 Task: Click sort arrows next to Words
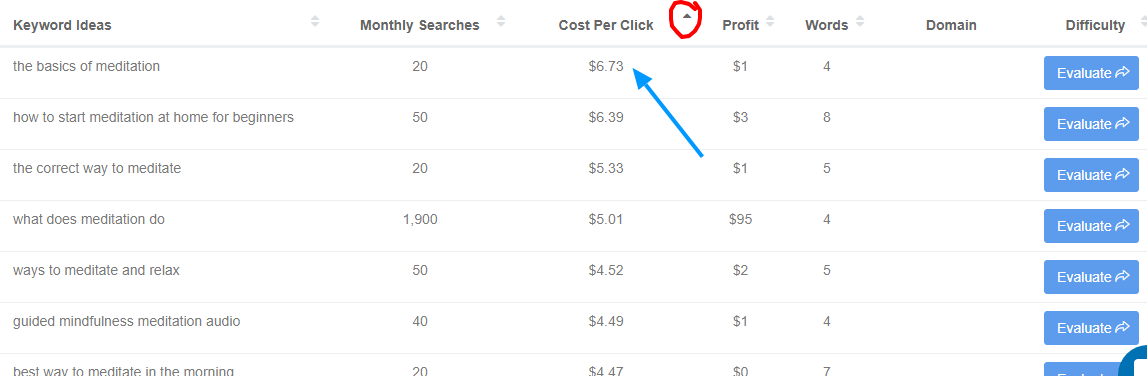click(x=860, y=21)
